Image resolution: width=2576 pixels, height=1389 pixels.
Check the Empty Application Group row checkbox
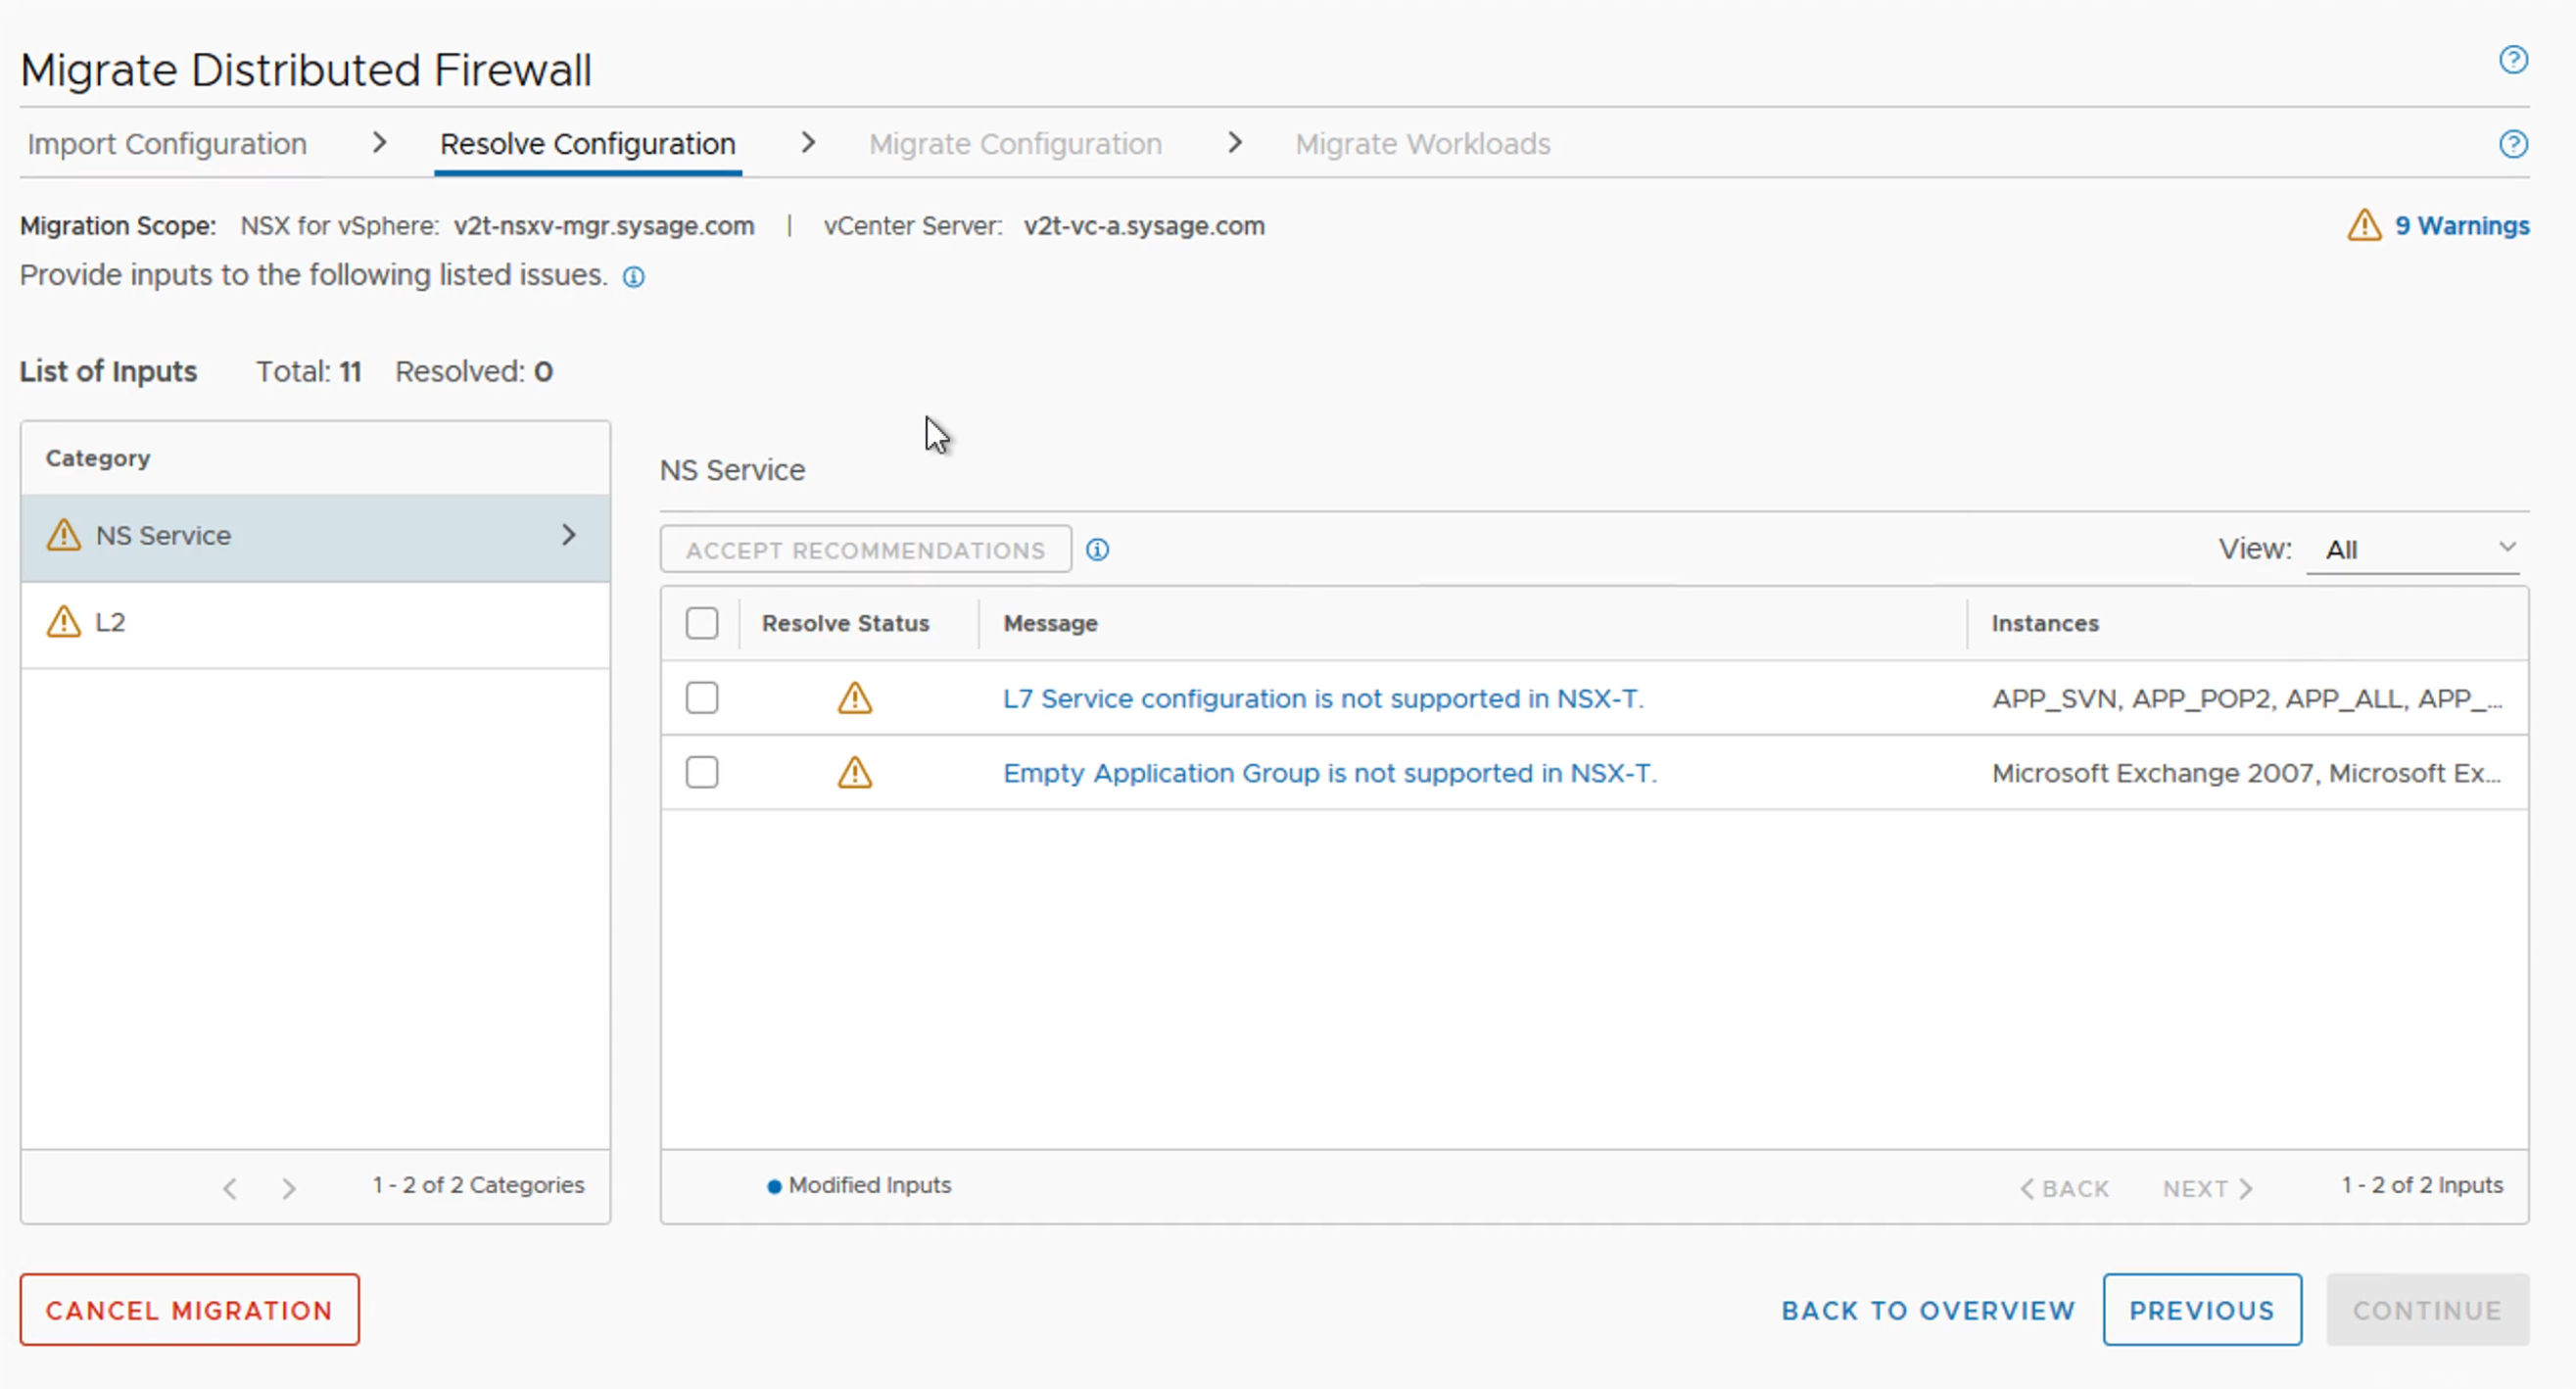point(702,772)
